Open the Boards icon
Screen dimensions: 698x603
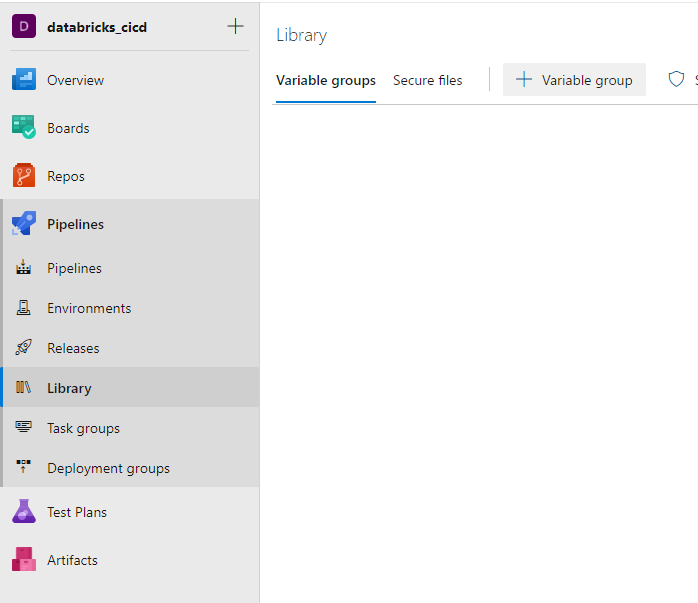point(24,128)
